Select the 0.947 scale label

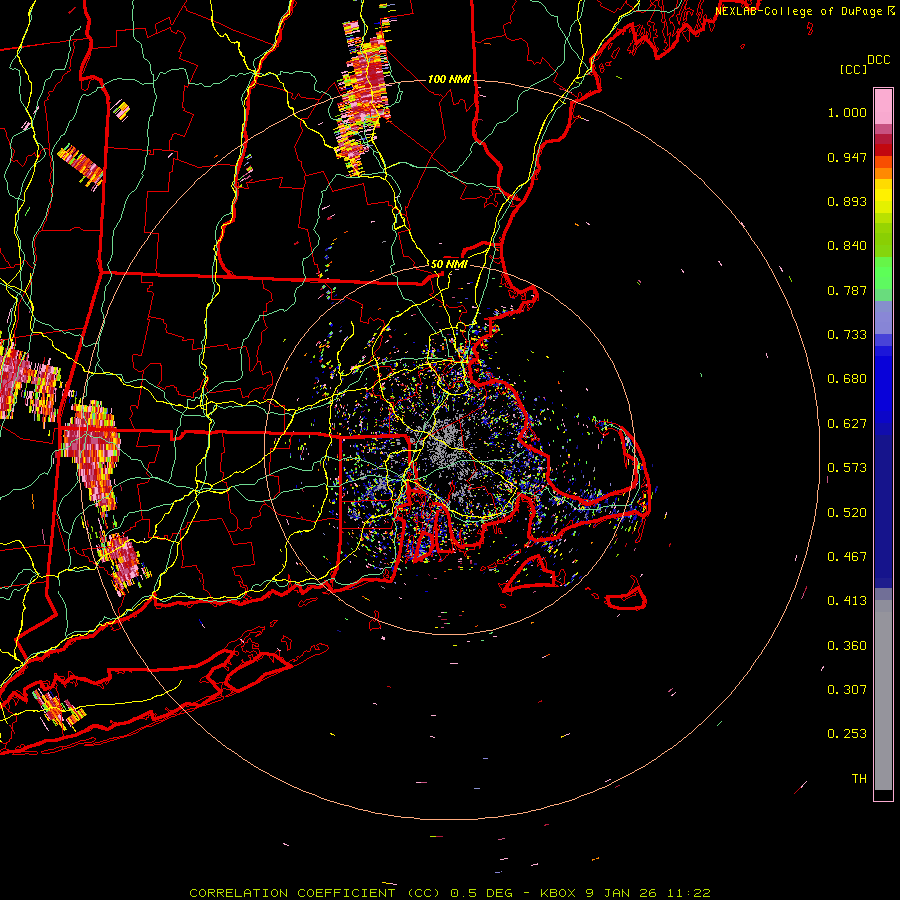[847, 157]
